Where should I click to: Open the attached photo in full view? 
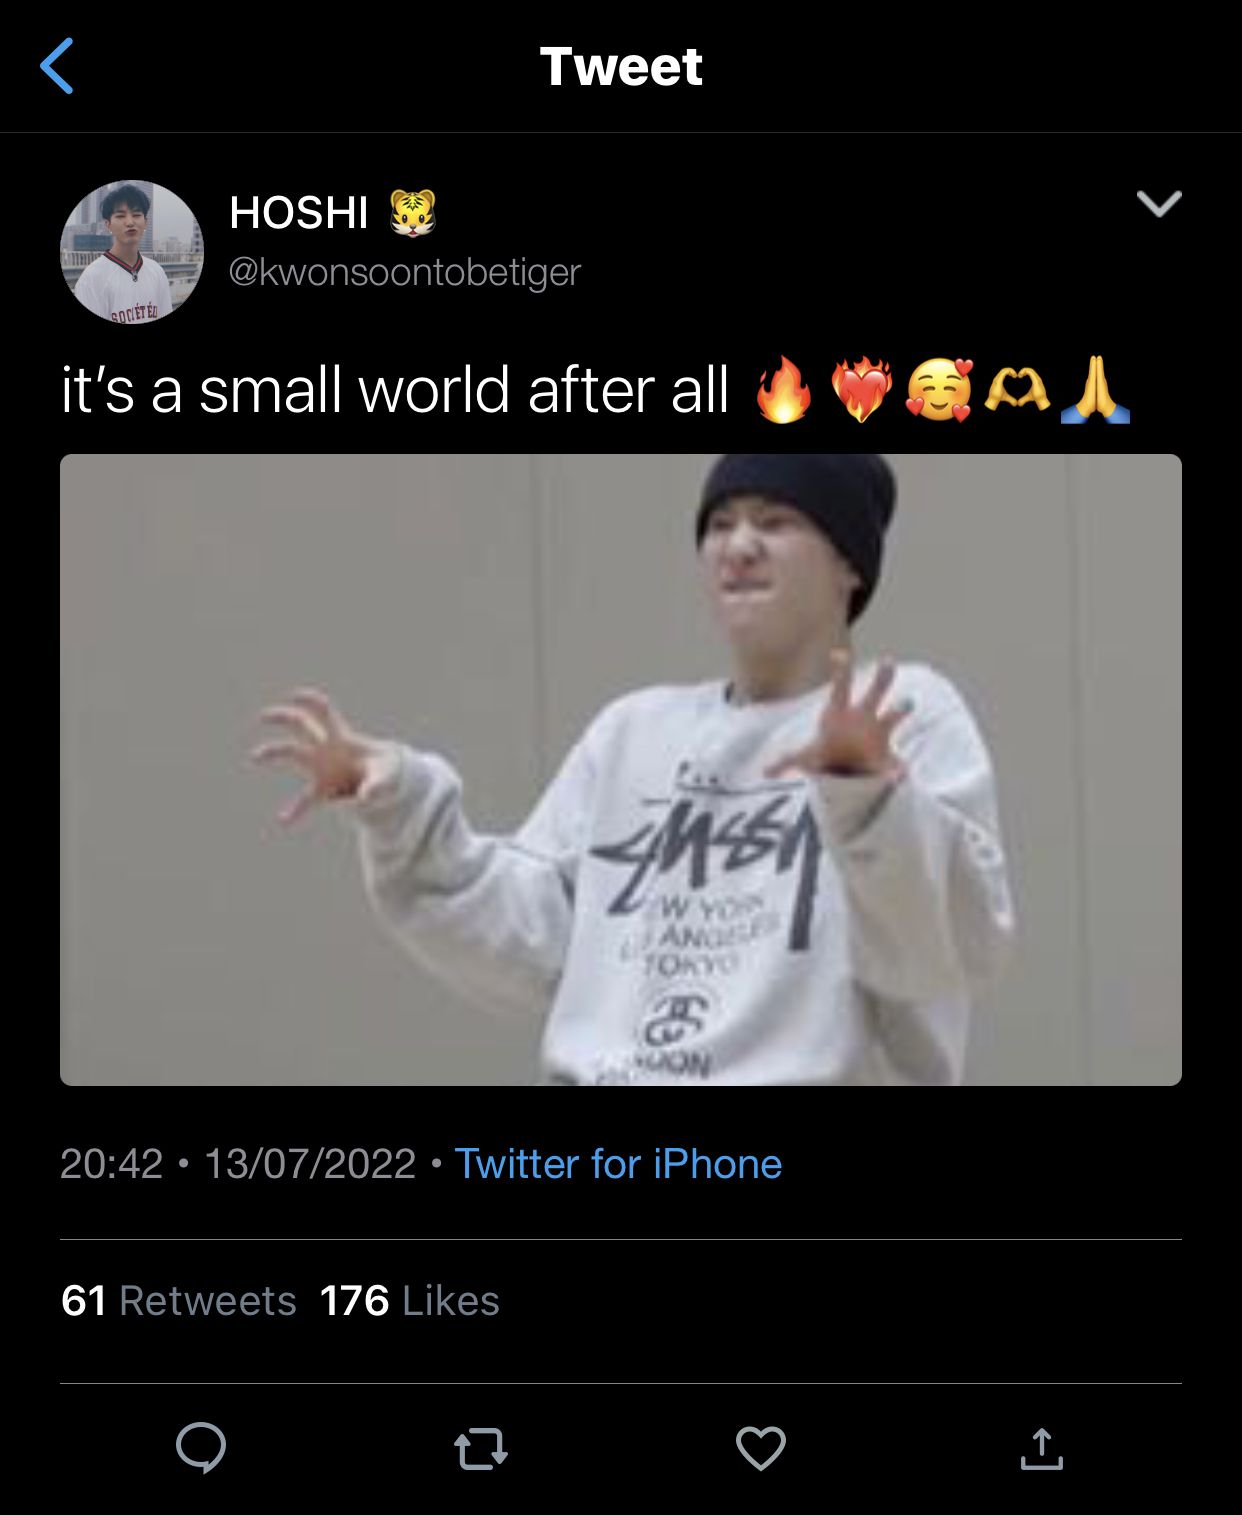click(621, 770)
